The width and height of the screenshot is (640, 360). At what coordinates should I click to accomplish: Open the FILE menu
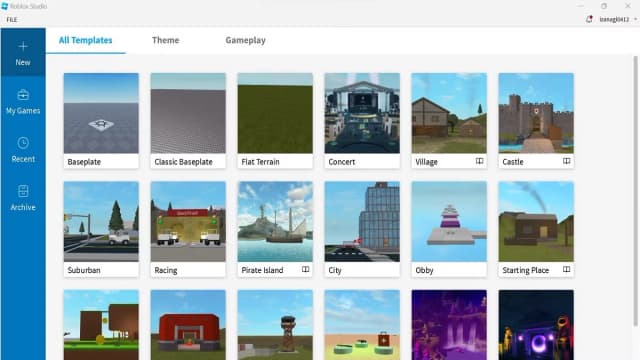tap(12, 20)
